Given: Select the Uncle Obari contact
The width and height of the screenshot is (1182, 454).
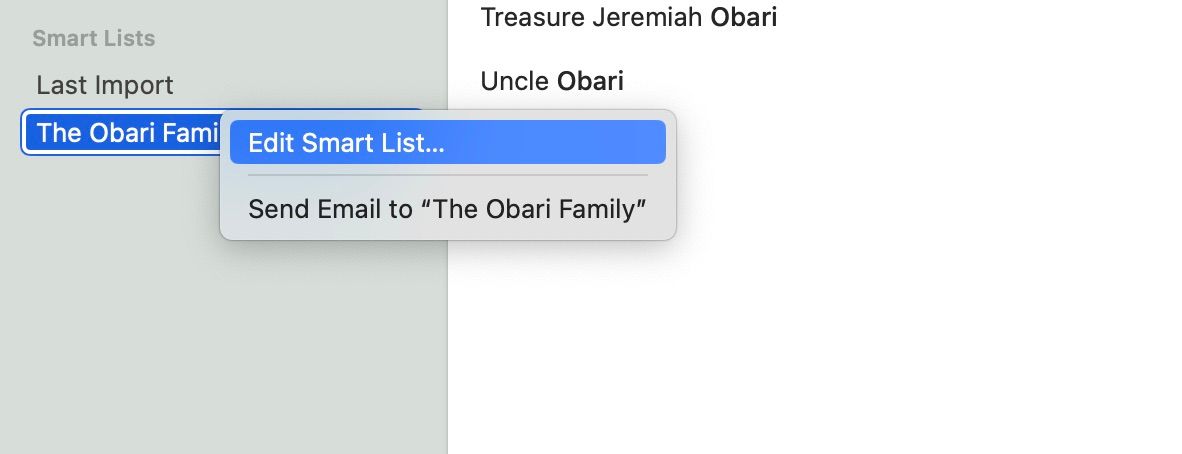Looking at the screenshot, I should (552, 81).
